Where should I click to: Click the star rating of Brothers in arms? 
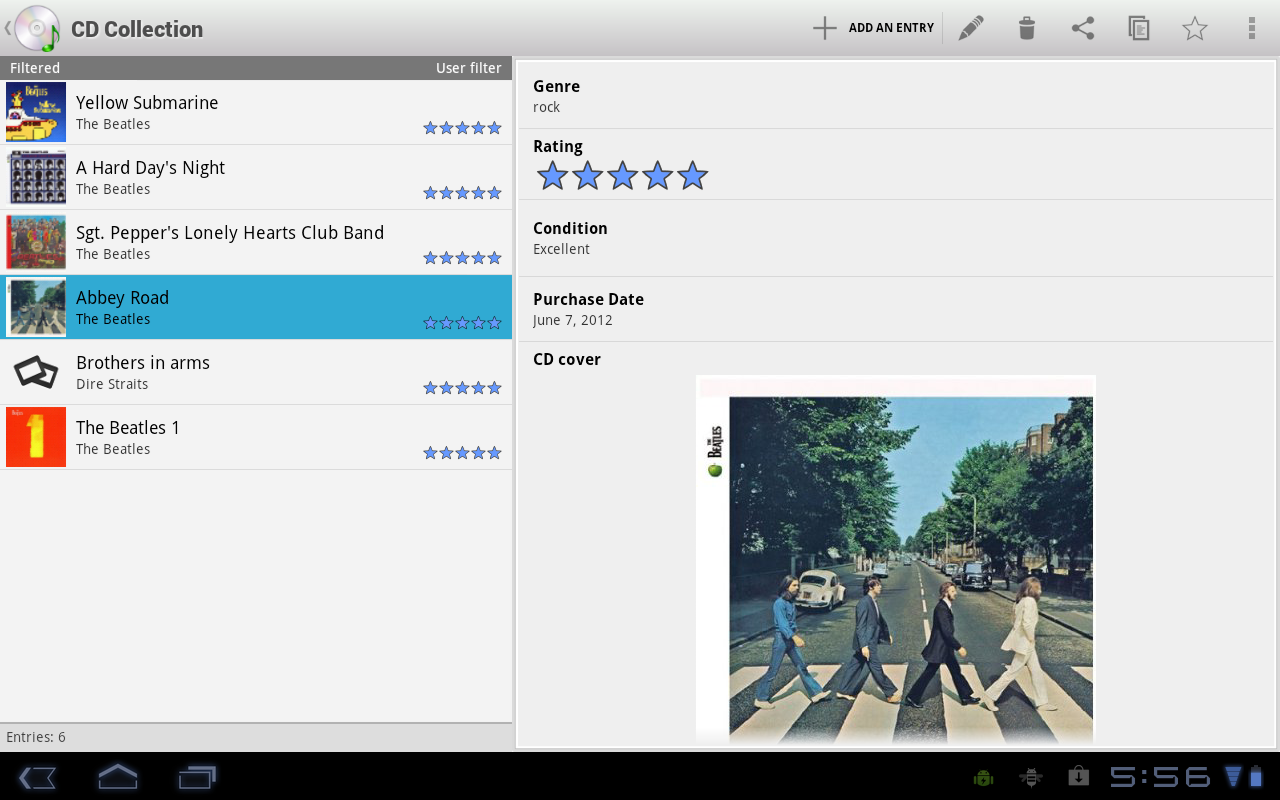point(462,388)
